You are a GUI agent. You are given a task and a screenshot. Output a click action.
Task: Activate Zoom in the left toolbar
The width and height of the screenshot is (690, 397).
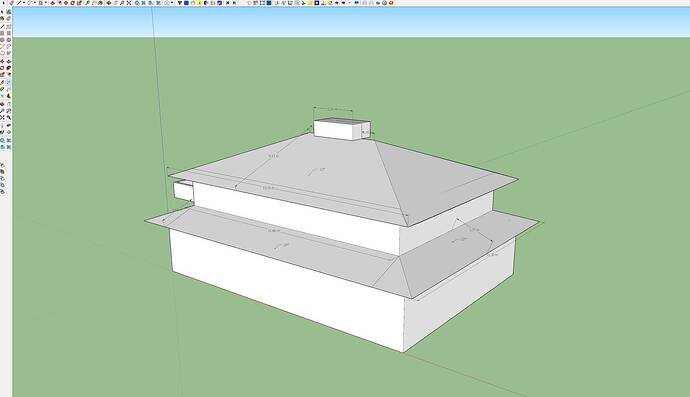(x=2, y=110)
